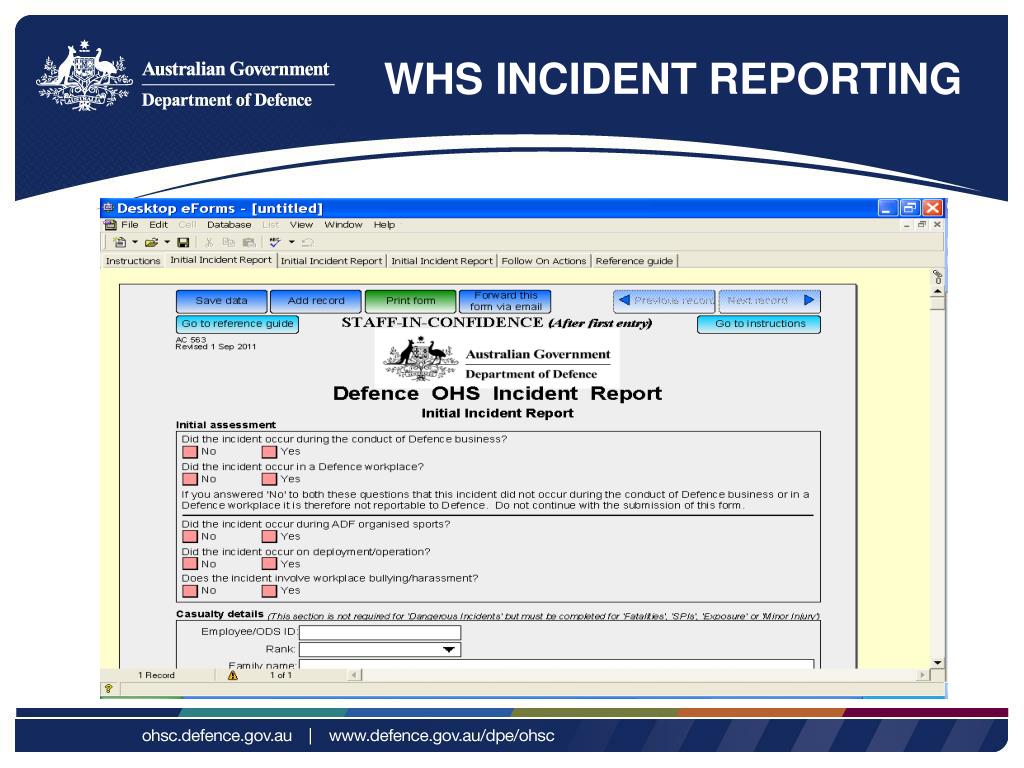Switch to the Instructions tab
Viewport: 1024px width, 768px height.
tap(133, 261)
